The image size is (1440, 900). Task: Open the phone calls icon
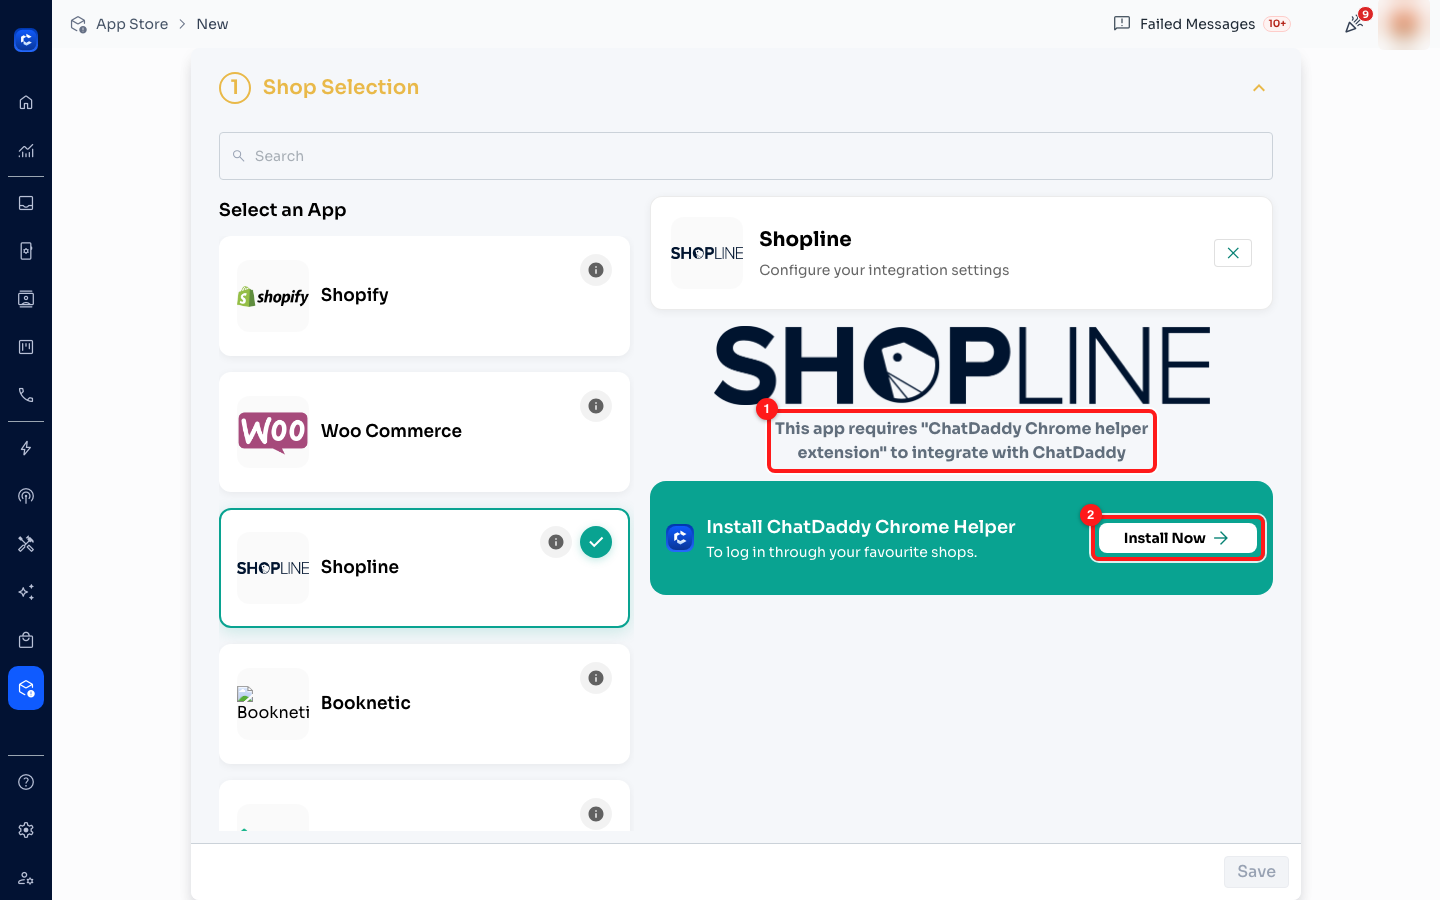(26, 395)
